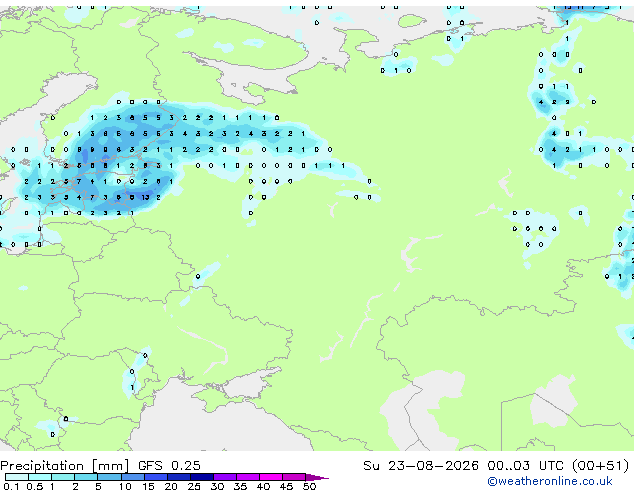The width and height of the screenshot is (634, 490).
Task: Click the 5–10 mm legend color box
Action: 109,477
